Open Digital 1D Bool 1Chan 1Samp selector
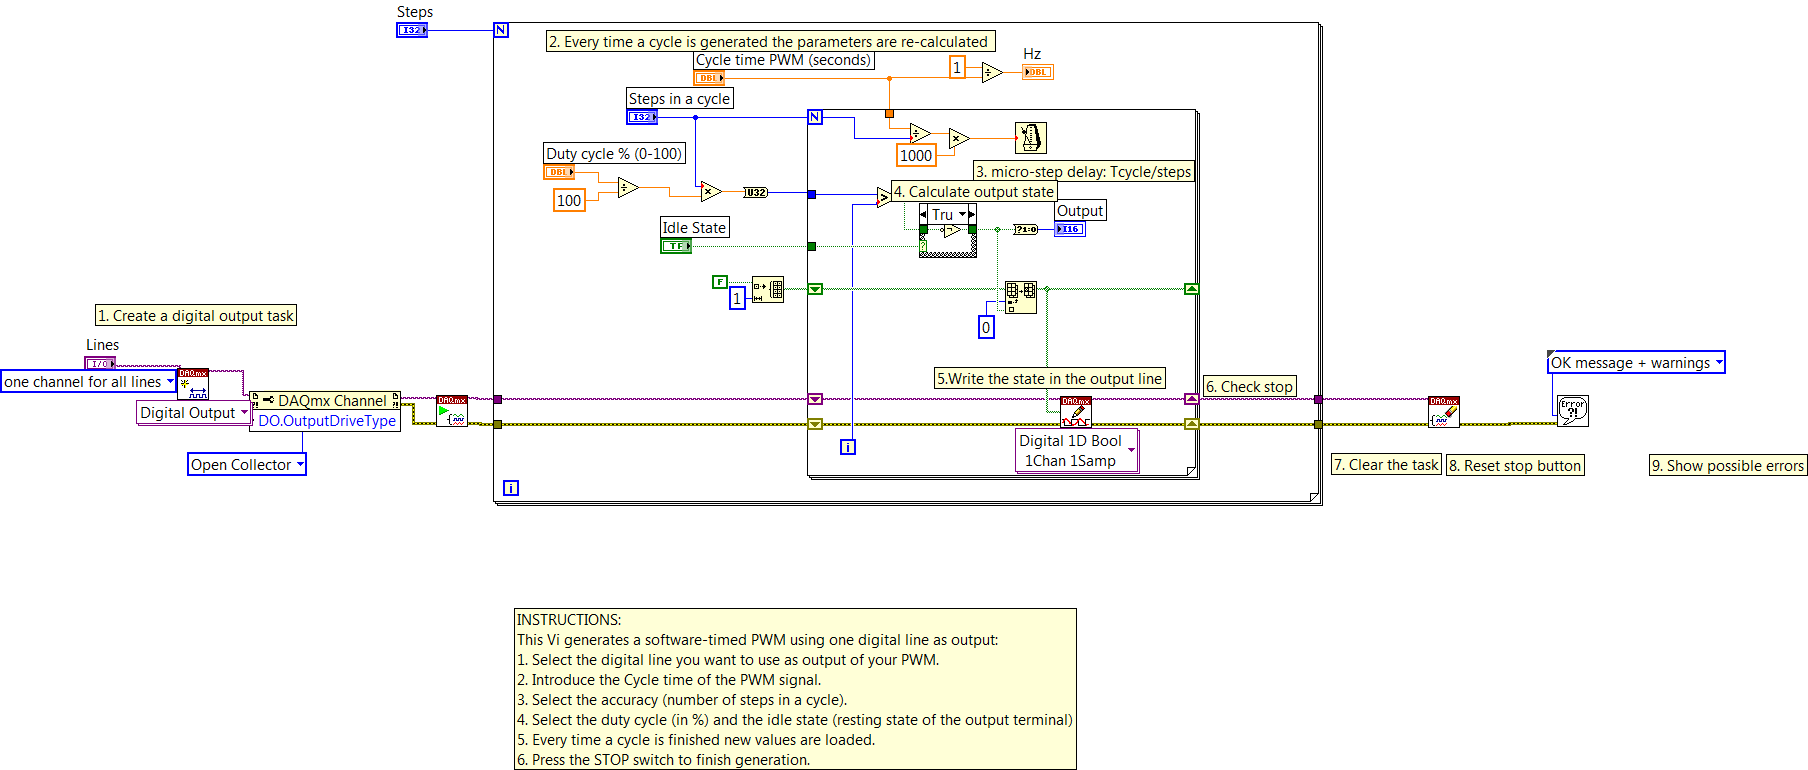This screenshot has width=1808, height=770. 1131,450
